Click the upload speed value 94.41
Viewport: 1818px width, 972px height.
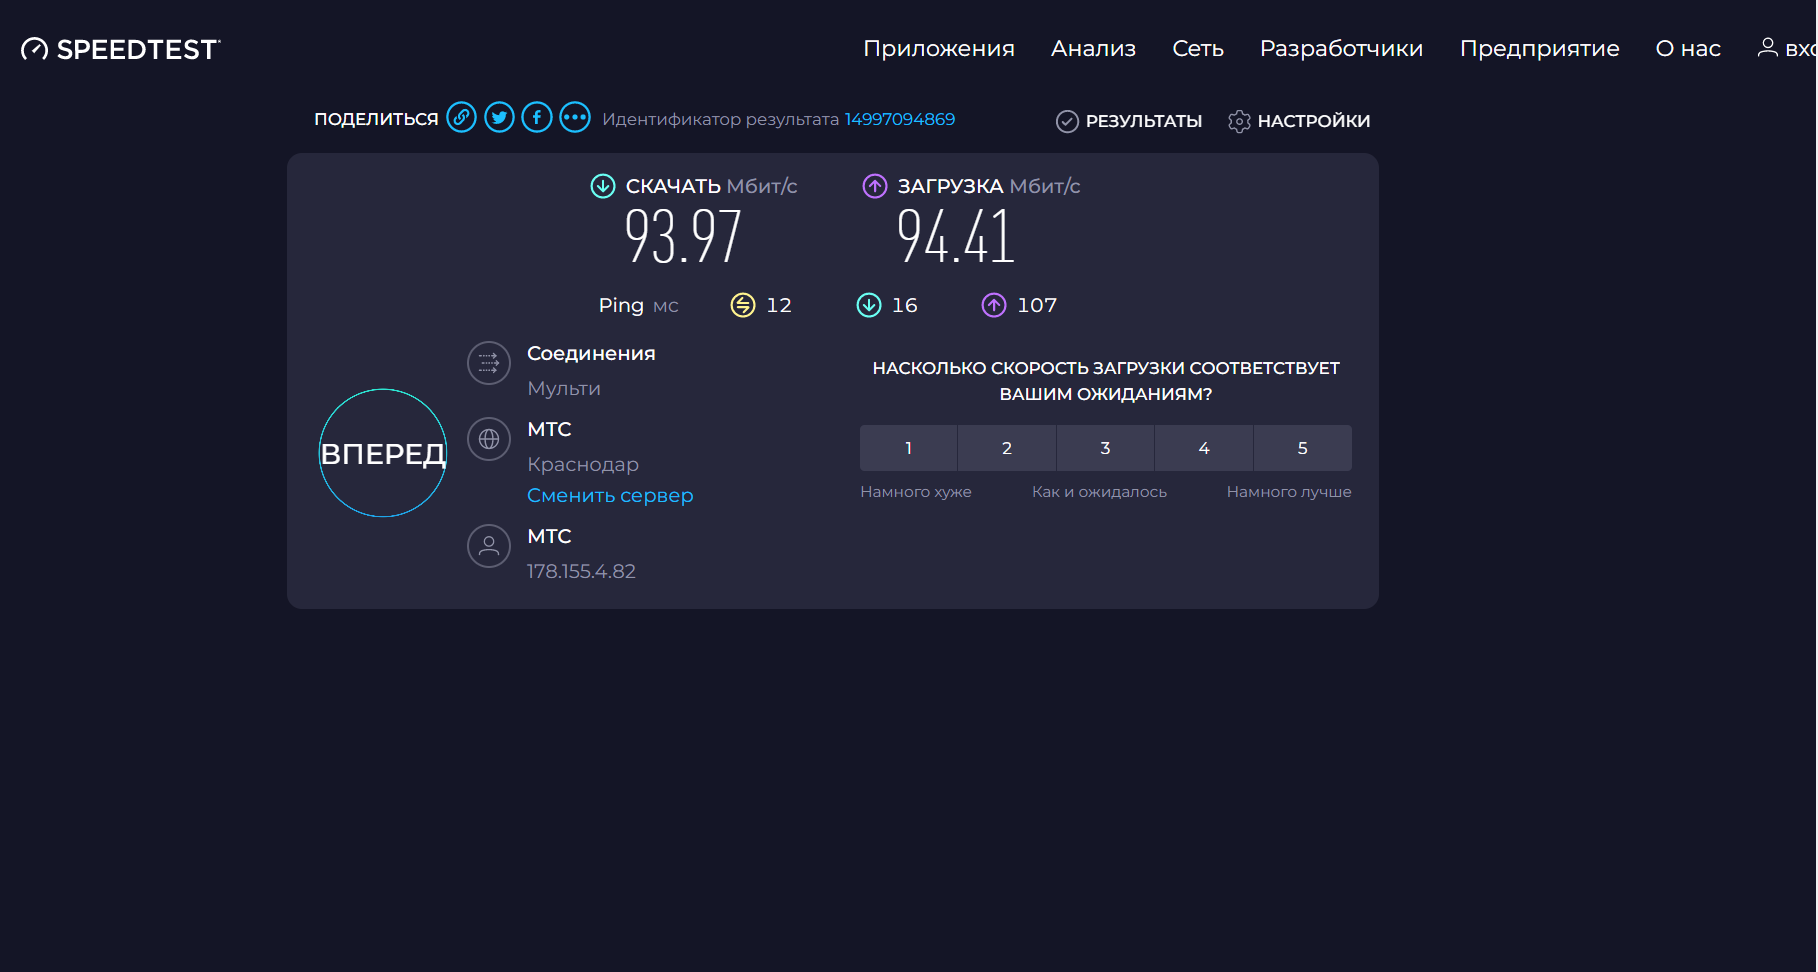(956, 237)
